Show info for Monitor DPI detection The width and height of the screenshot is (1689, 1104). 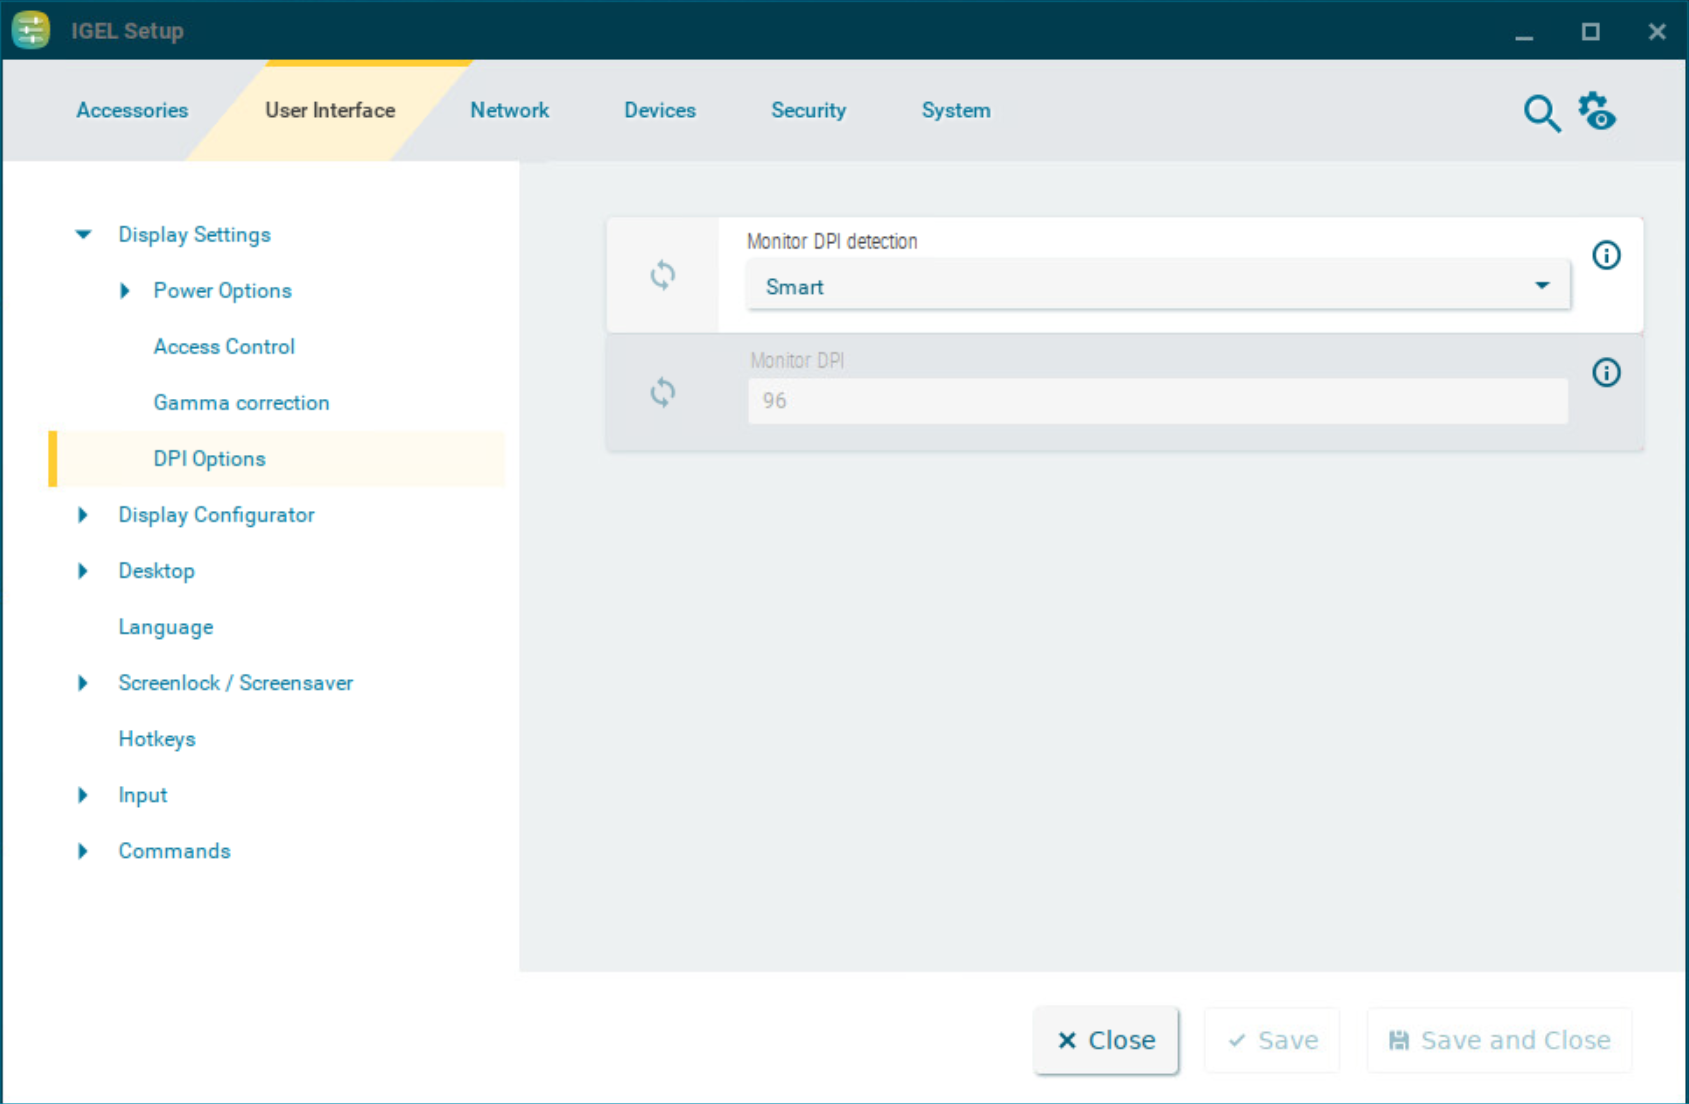coord(1606,256)
